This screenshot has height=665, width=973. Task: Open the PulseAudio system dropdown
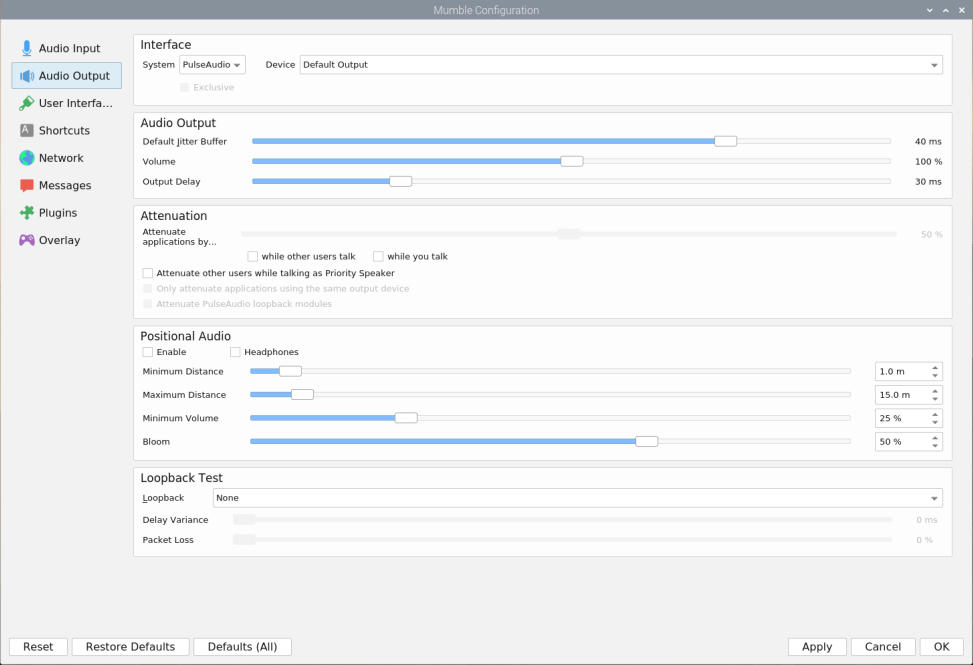[212, 65]
